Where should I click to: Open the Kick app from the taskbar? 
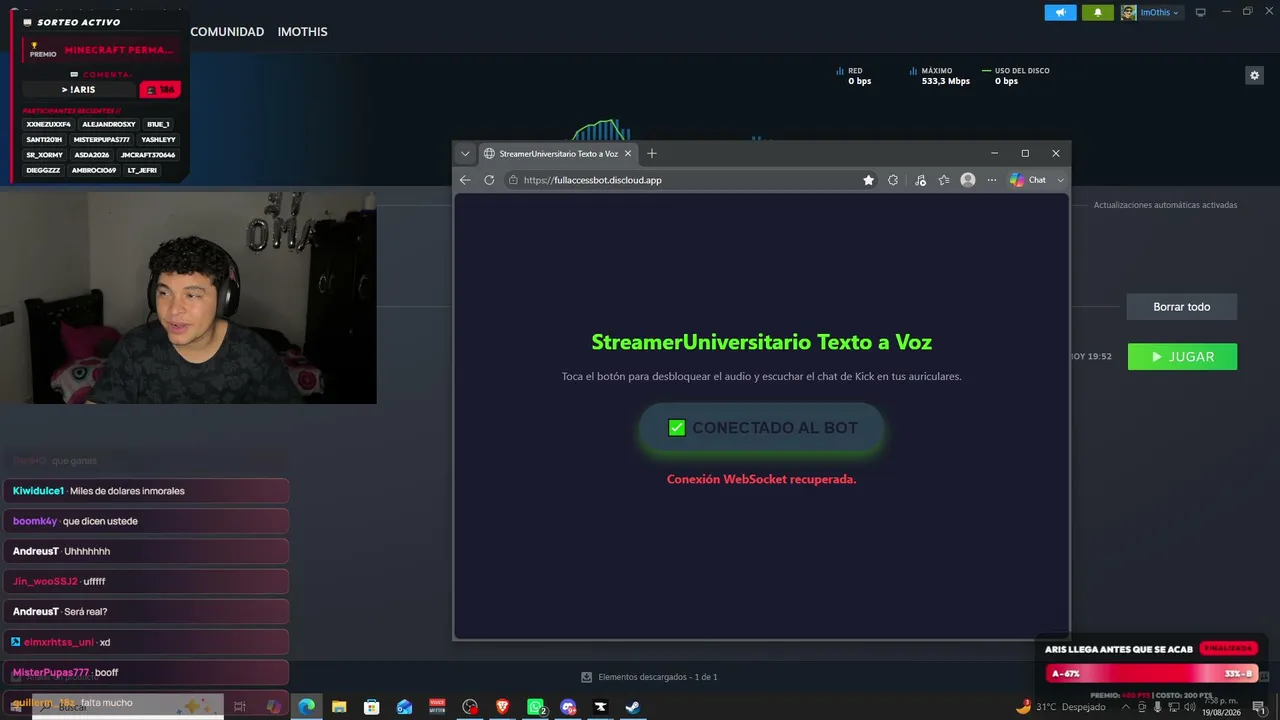(601, 707)
